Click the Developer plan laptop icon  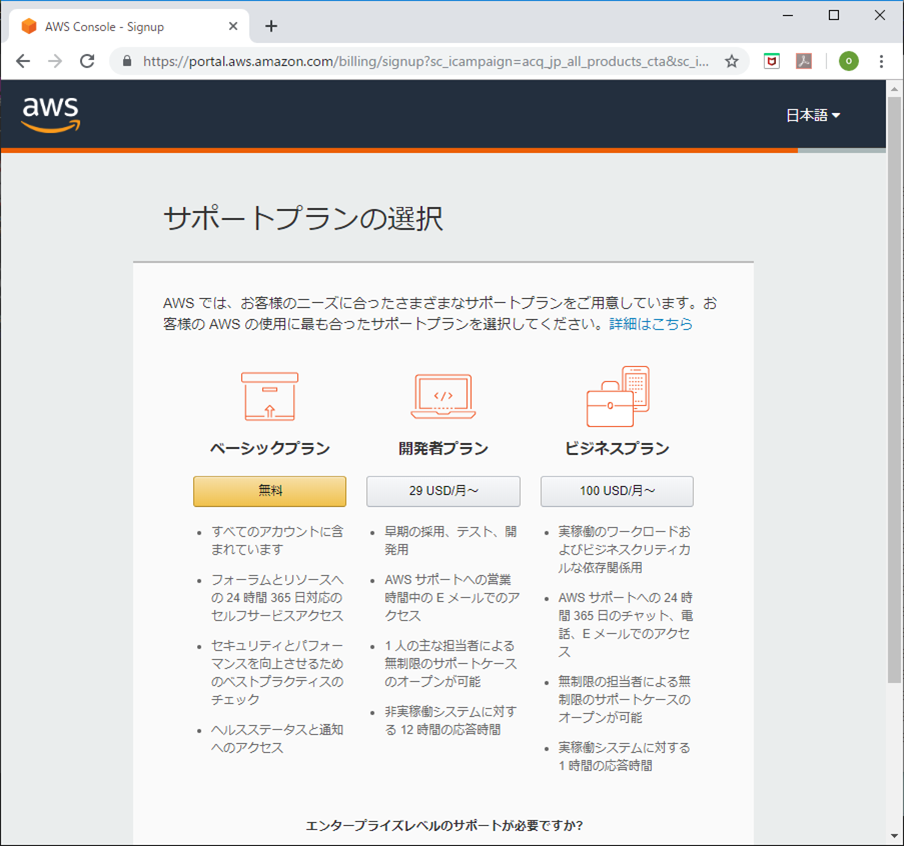coord(443,396)
